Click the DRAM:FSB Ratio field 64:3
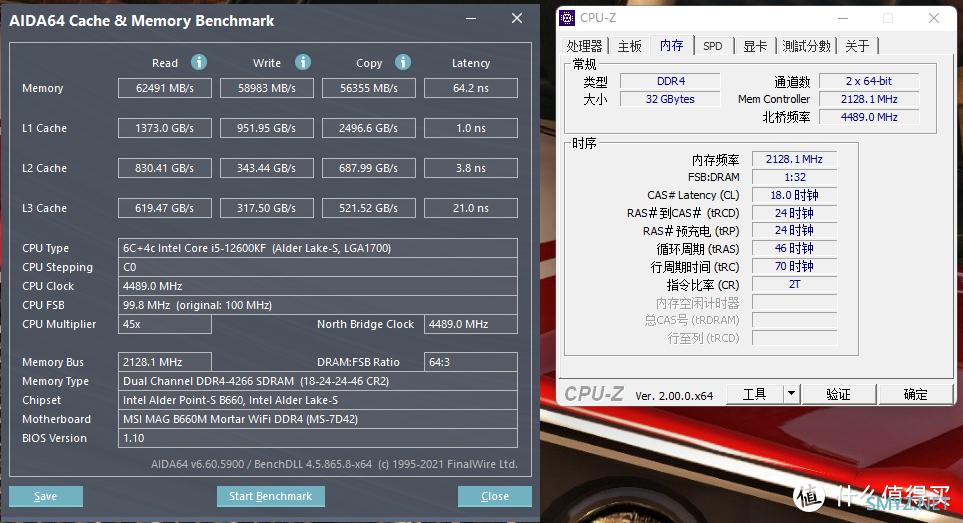Screen dimensions: 963x523 pos(470,362)
